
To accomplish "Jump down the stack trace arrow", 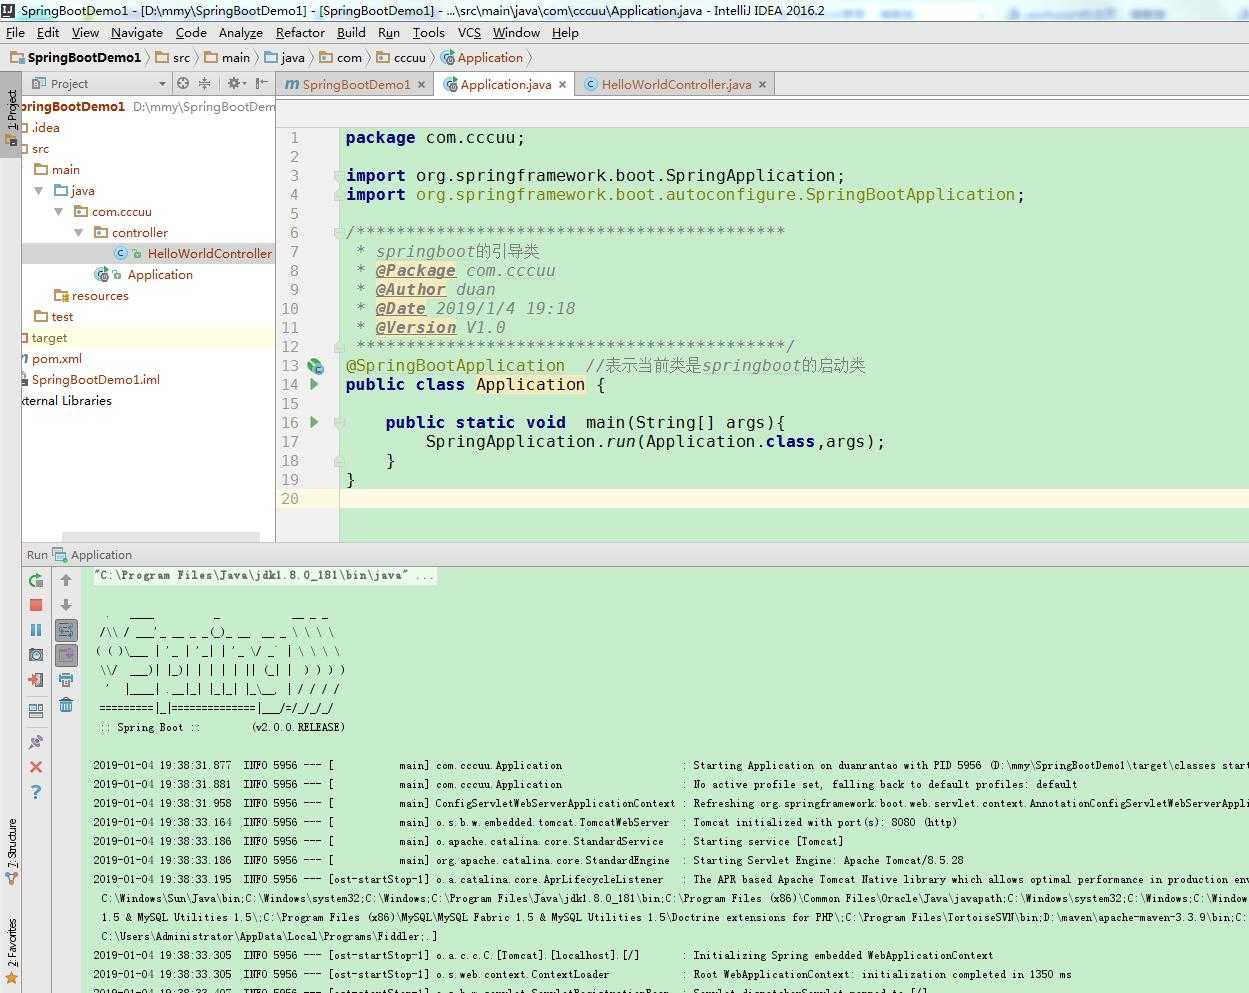I will click(66, 605).
